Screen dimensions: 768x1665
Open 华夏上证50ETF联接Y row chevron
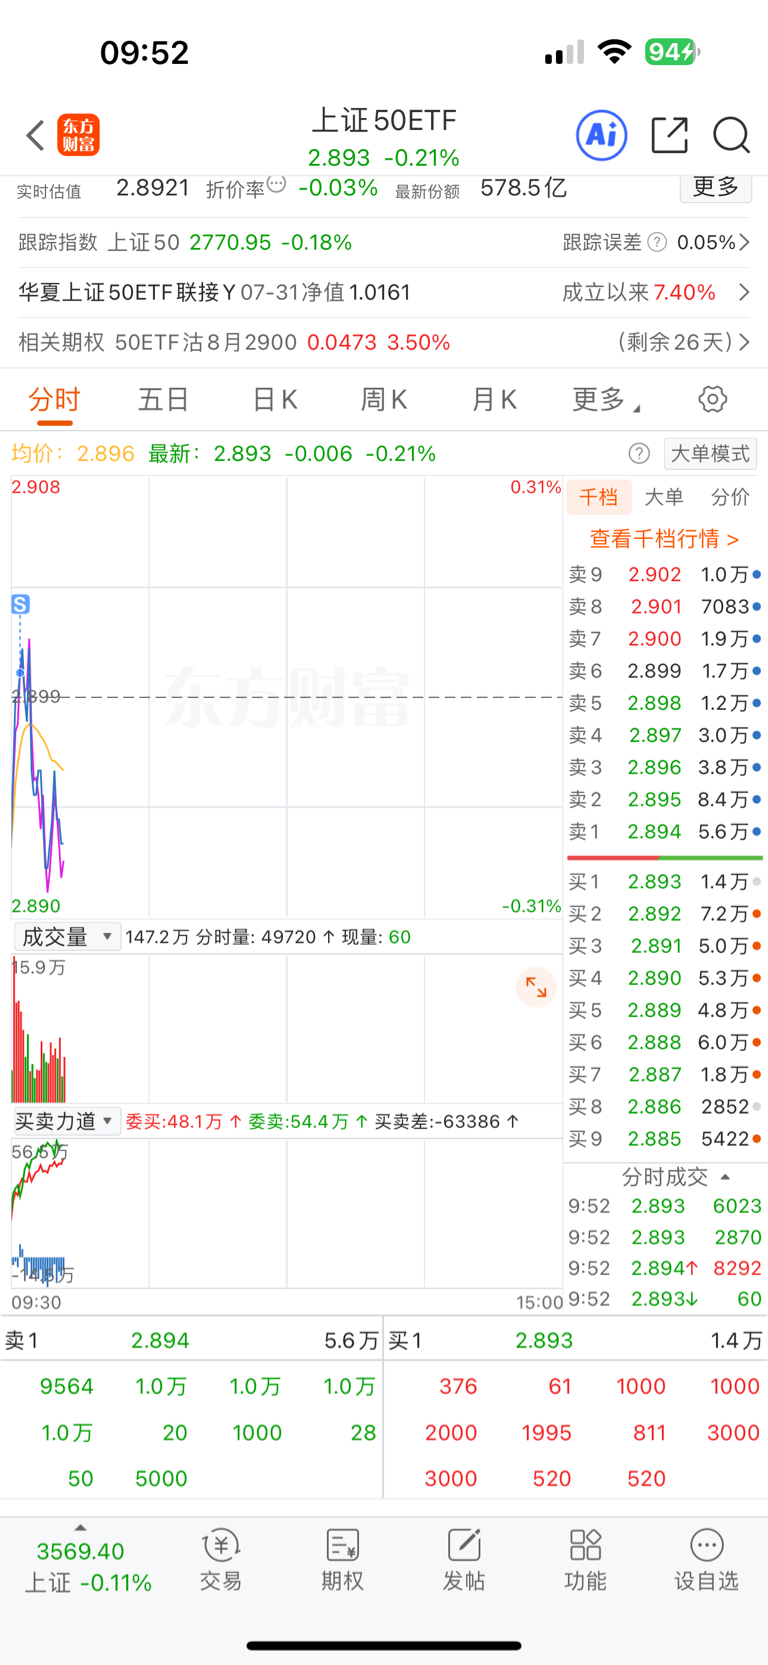(744, 292)
